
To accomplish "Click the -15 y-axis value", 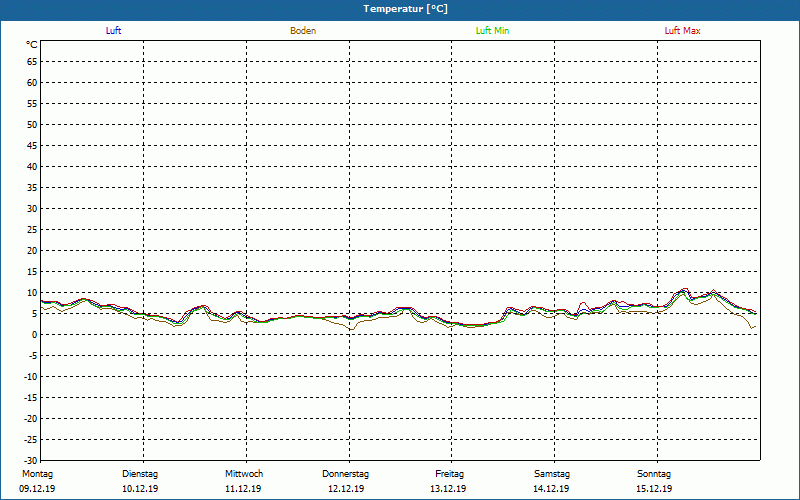I will (x=30, y=397).
